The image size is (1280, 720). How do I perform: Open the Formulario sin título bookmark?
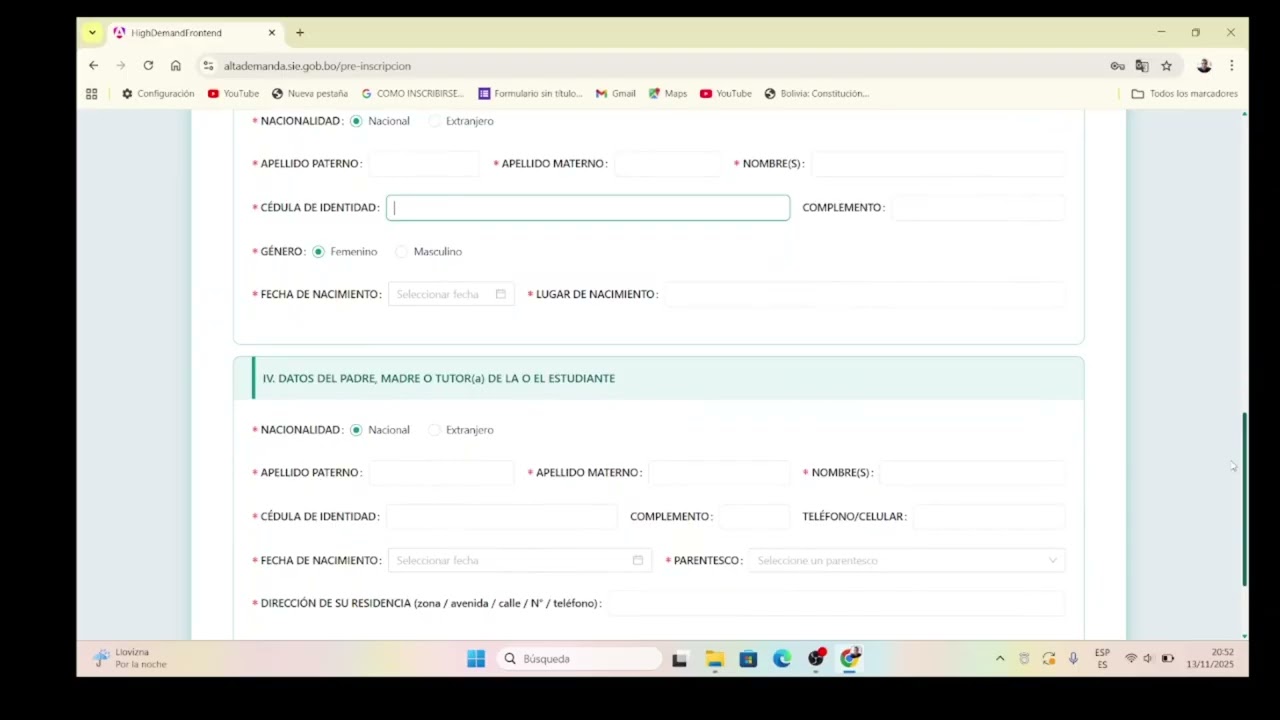tap(530, 94)
